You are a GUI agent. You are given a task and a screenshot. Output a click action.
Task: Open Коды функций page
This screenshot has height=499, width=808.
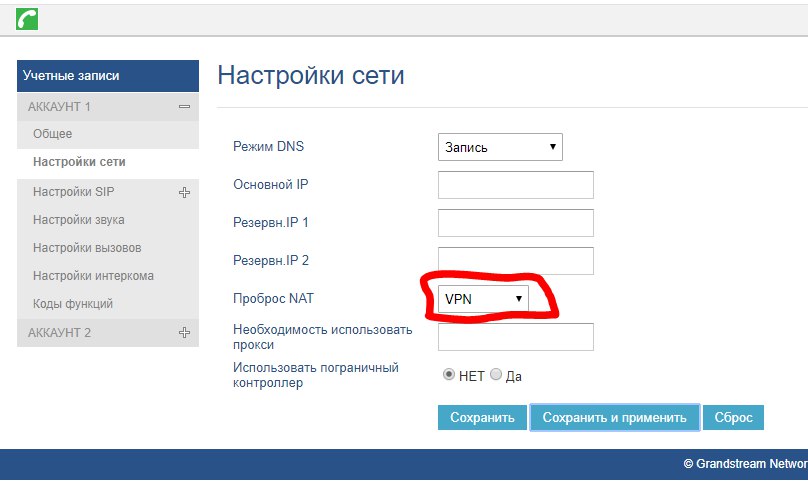73,304
